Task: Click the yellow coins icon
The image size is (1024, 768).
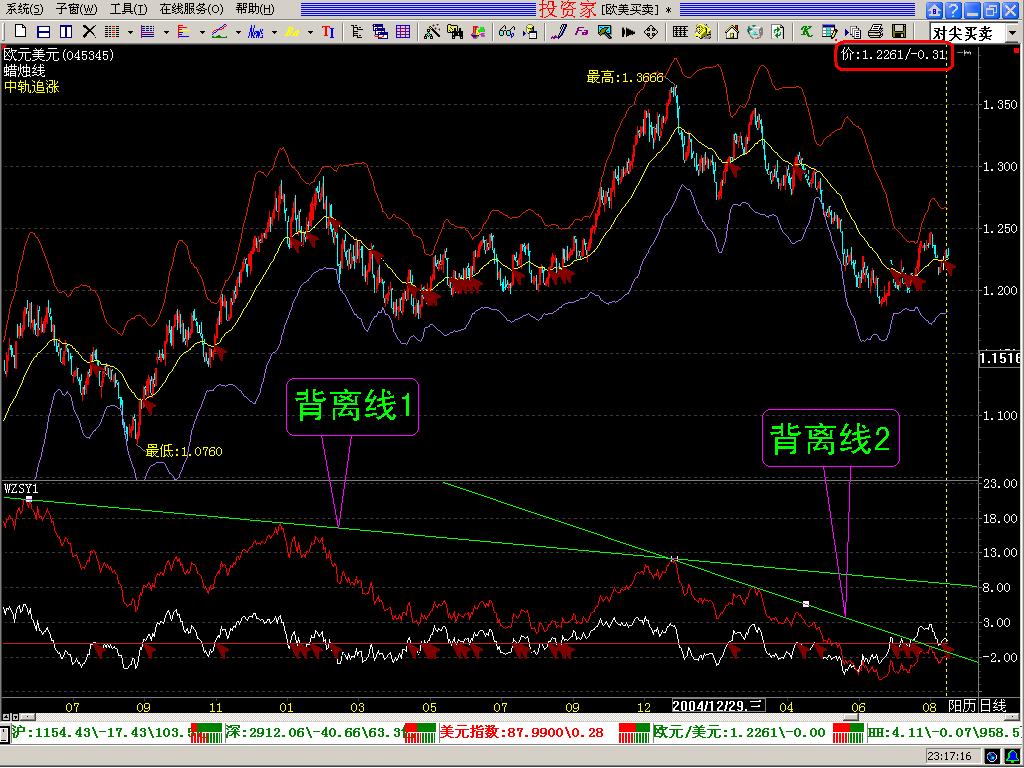Action: (x=703, y=31)
